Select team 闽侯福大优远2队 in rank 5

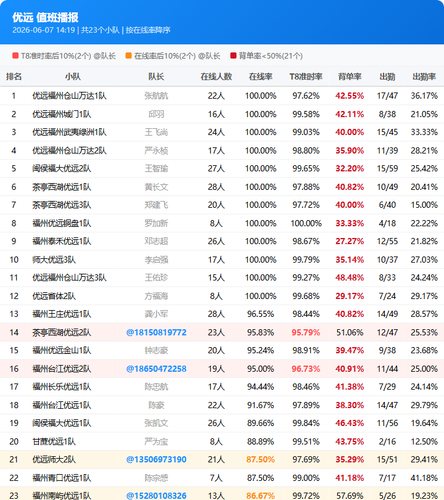click(x=62, y=169)
